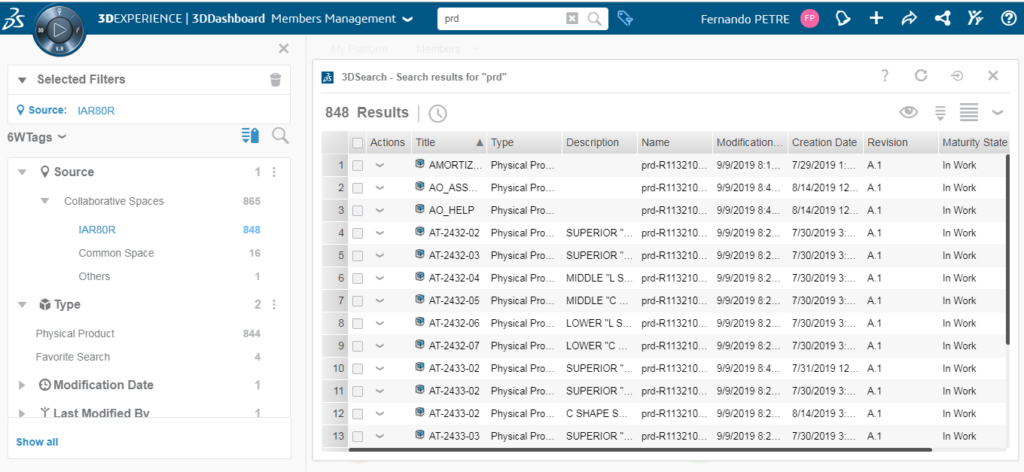Viewport: 1024px width, 472px height.
Task: Open the 6WTags tag icon in top bar
Action: point(625,19)
